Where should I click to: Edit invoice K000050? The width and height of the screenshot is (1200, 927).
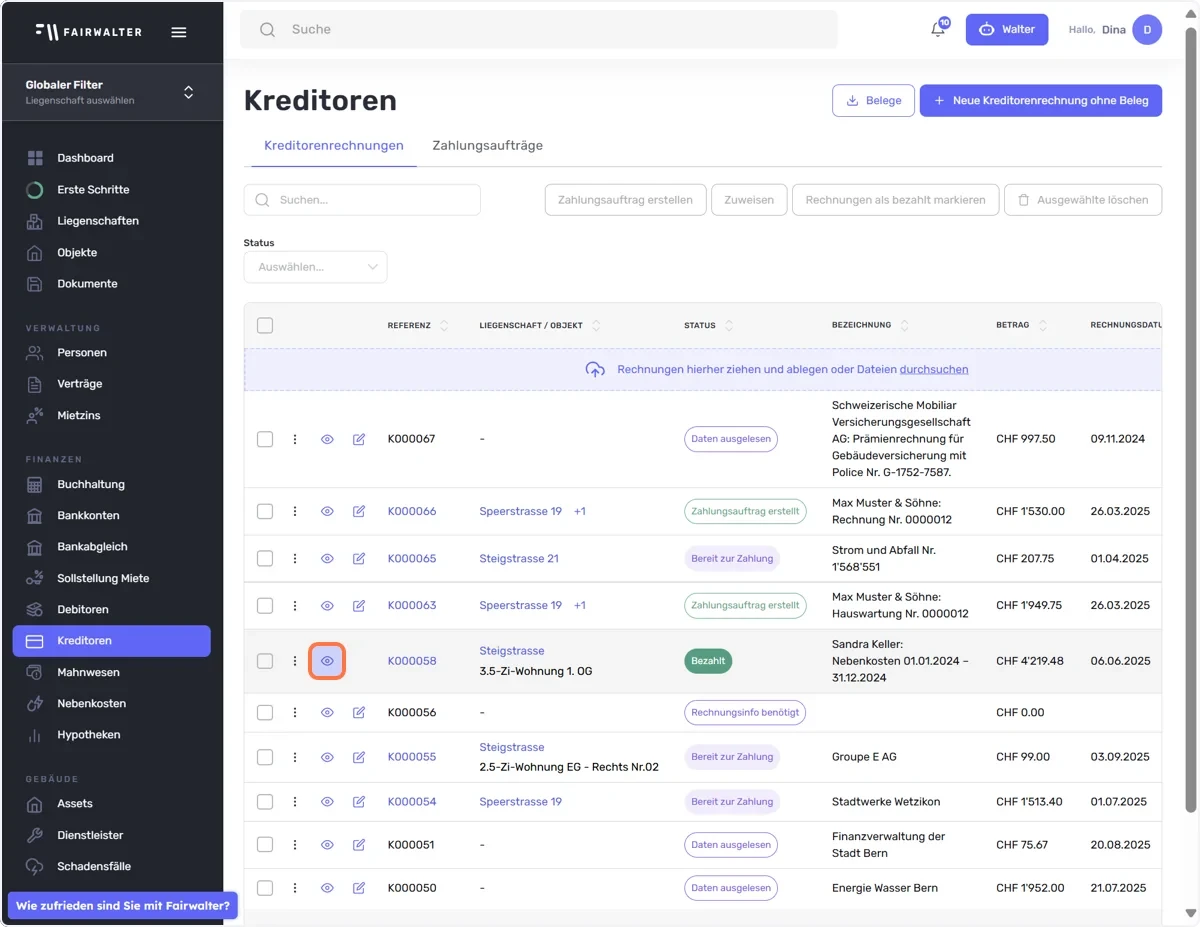pos(359,888)
